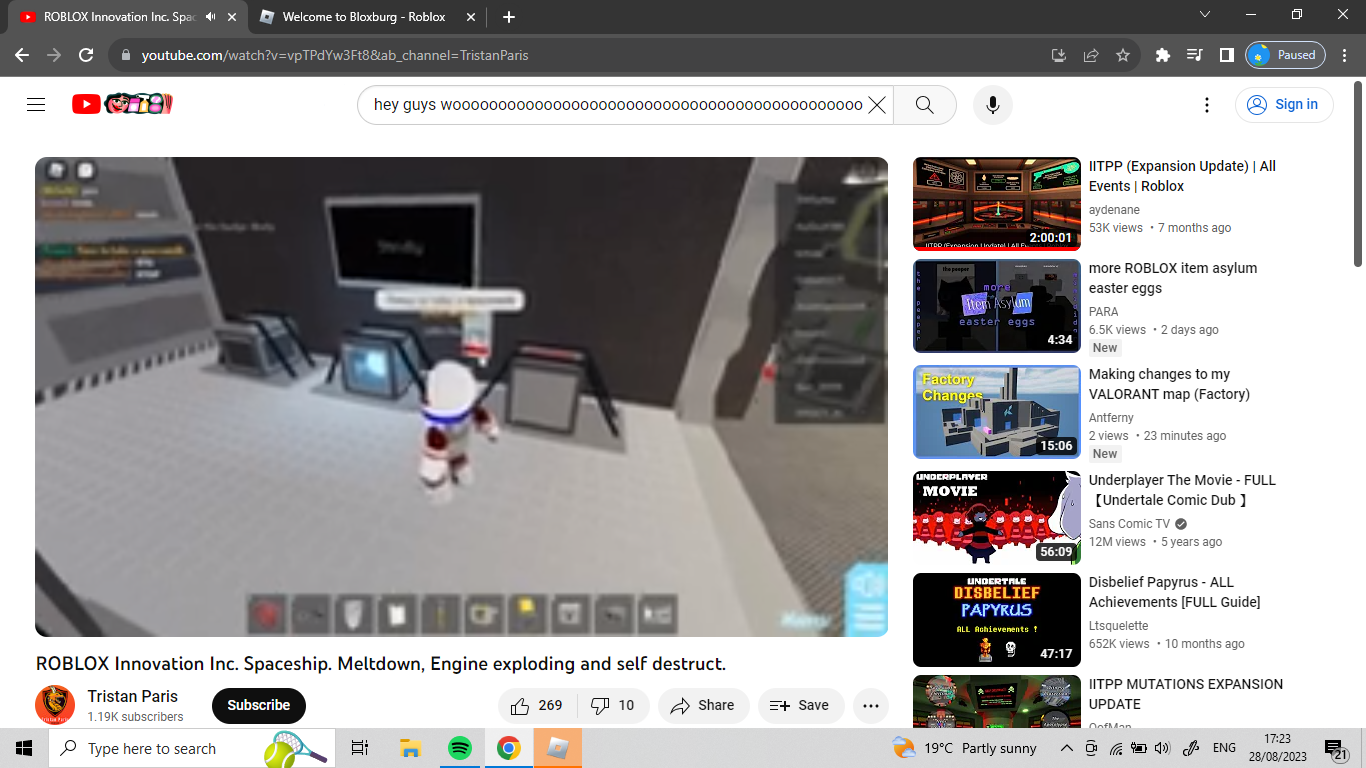Reload the page
Screen dimensions: 1366x768
pyautogui.click(x=86, y=55)
